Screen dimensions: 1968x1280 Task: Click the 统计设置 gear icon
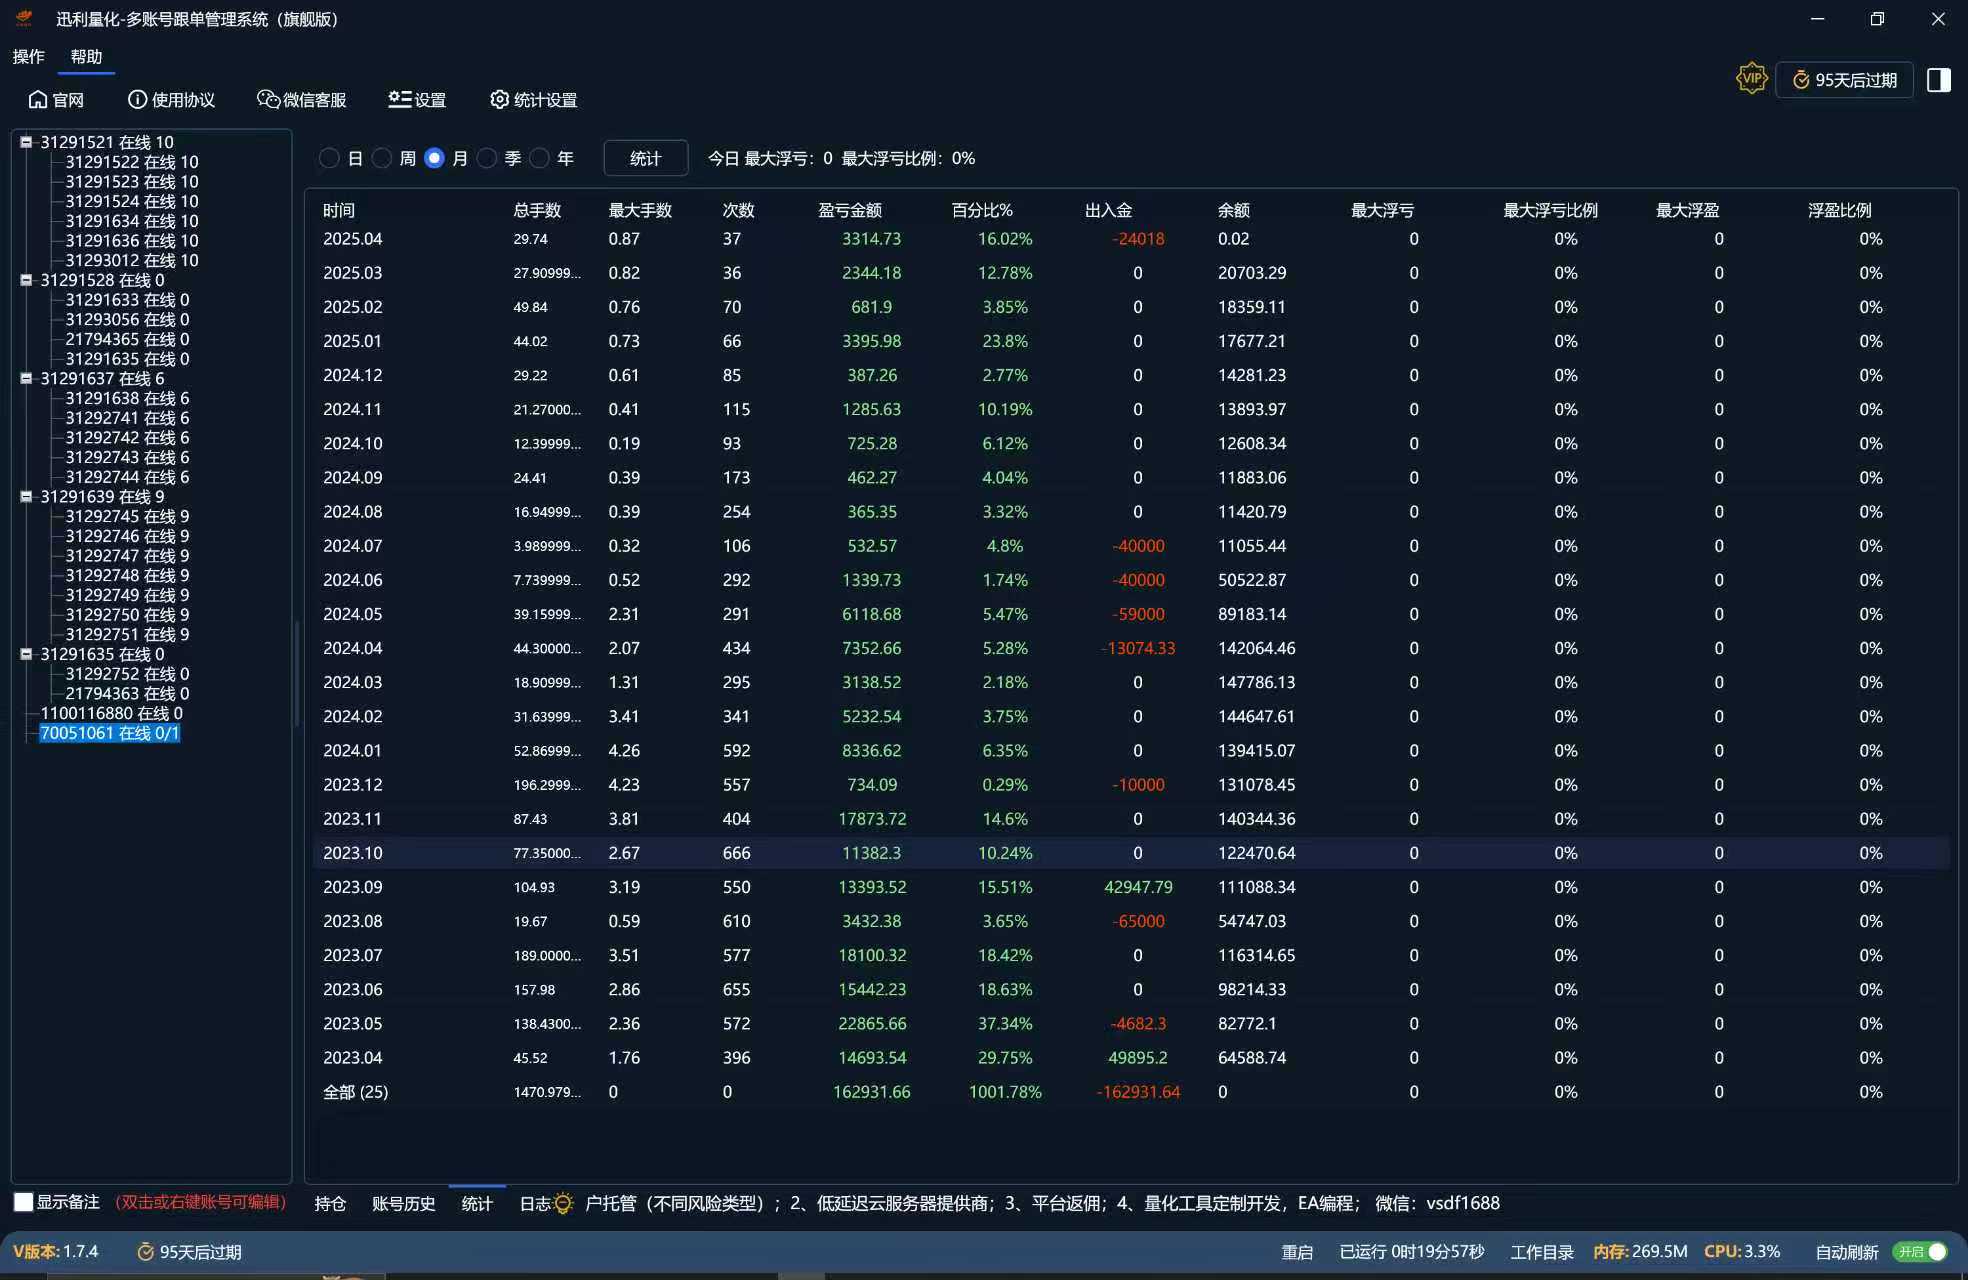[499, 99]
